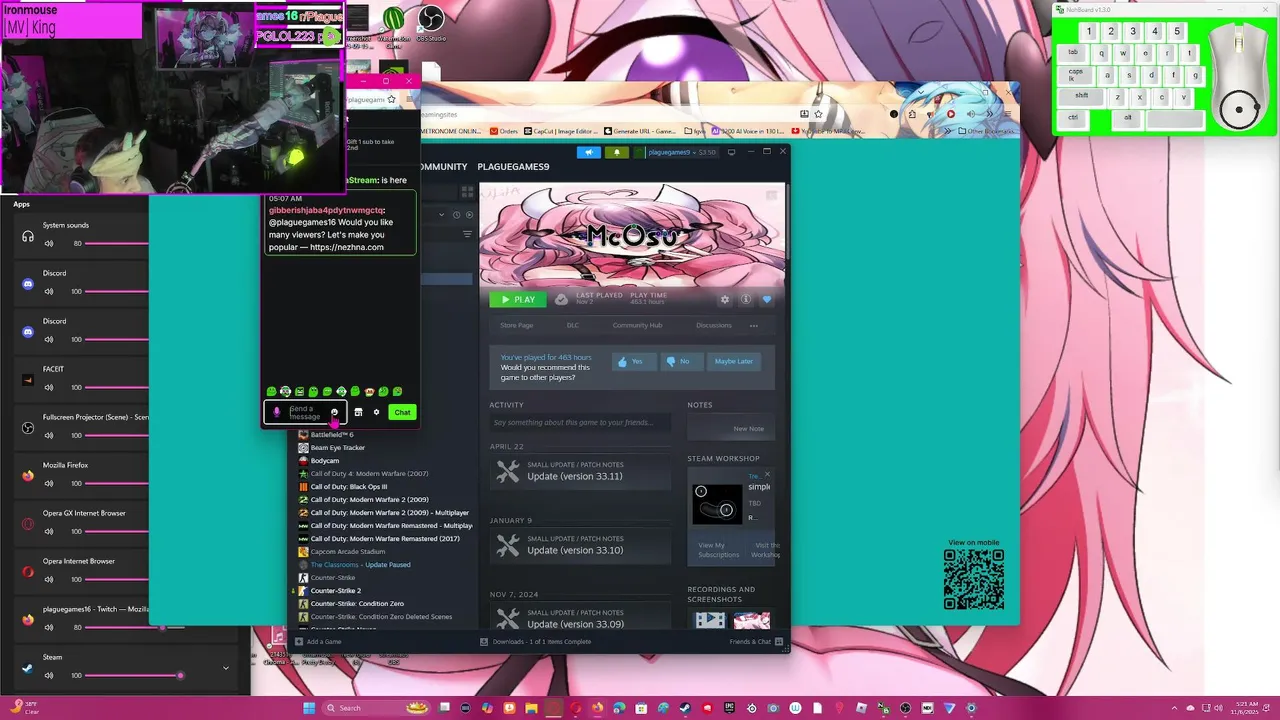Toggle the McOsu favorite heart icon
Image resolution: width=1280 pixels, height=720 pixels.
click(767, 299)
